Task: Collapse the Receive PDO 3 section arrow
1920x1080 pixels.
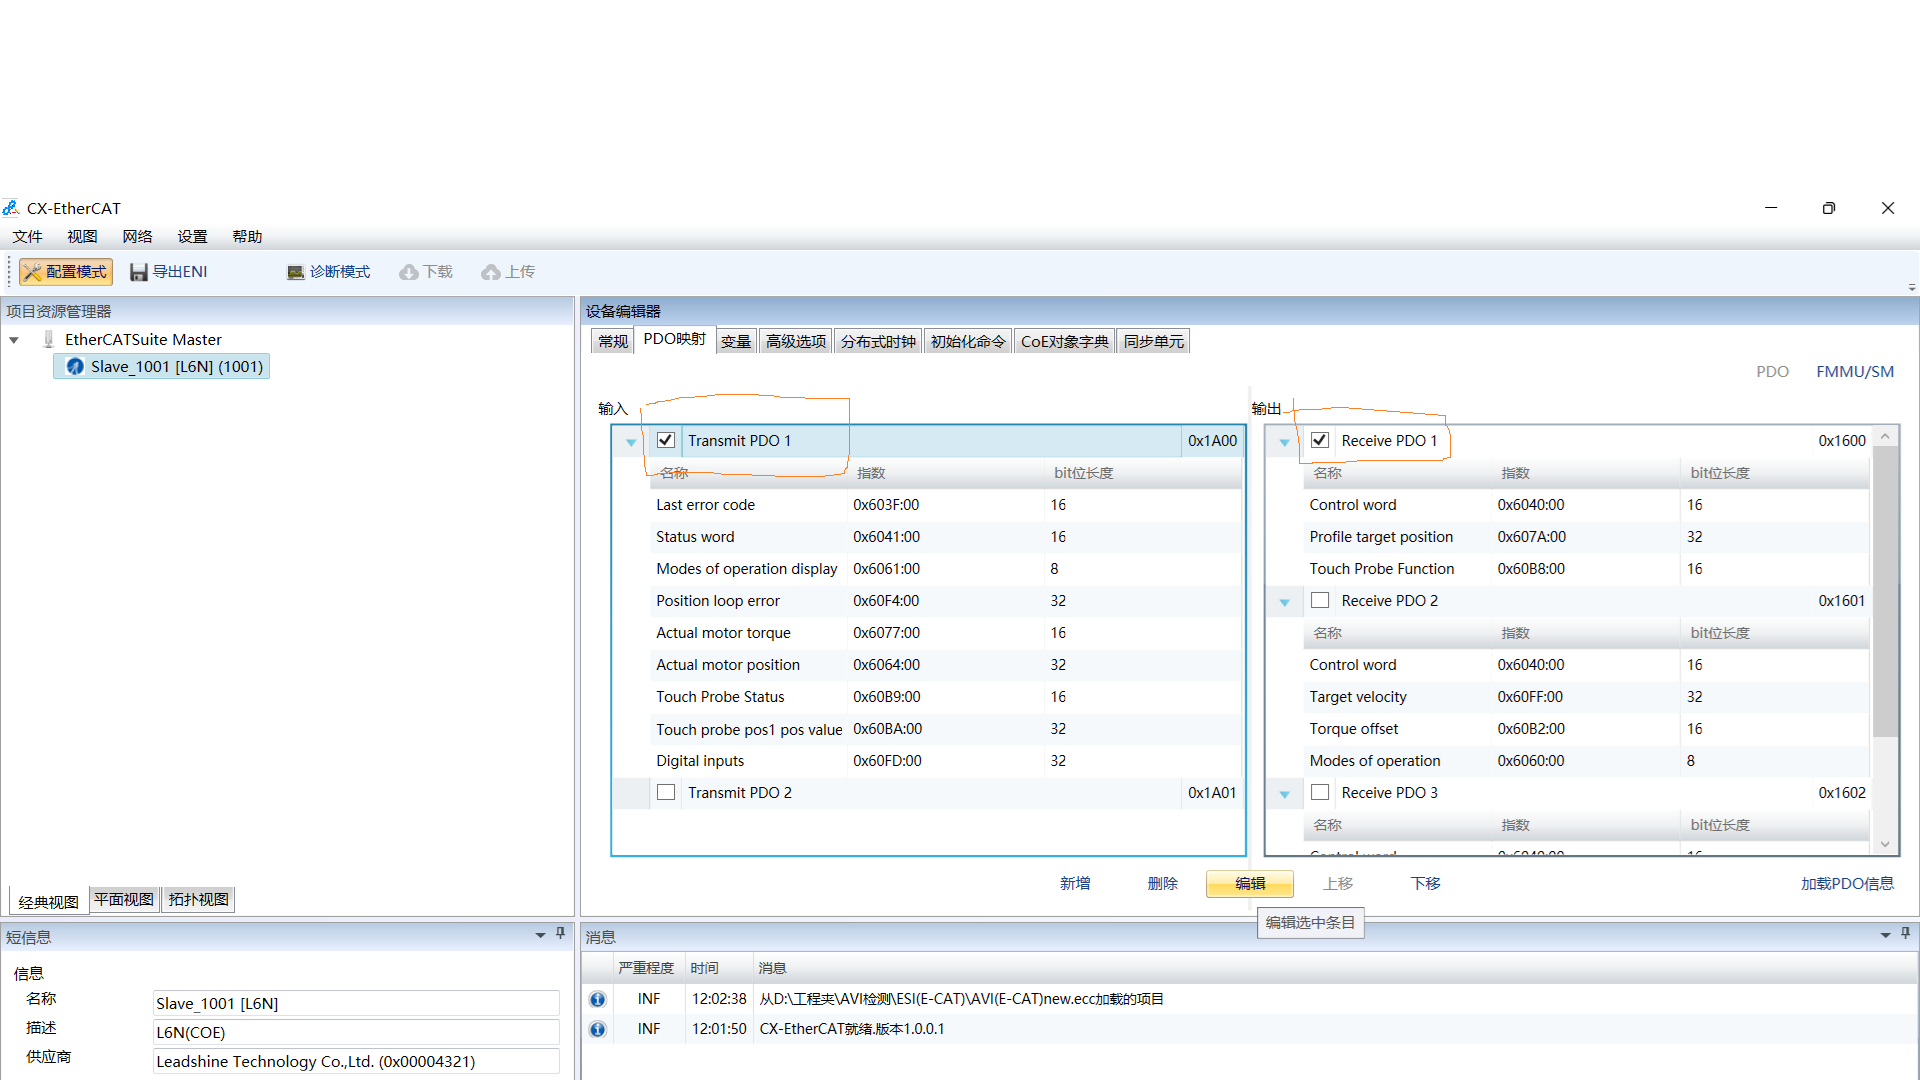Action: pos(1284,794)
